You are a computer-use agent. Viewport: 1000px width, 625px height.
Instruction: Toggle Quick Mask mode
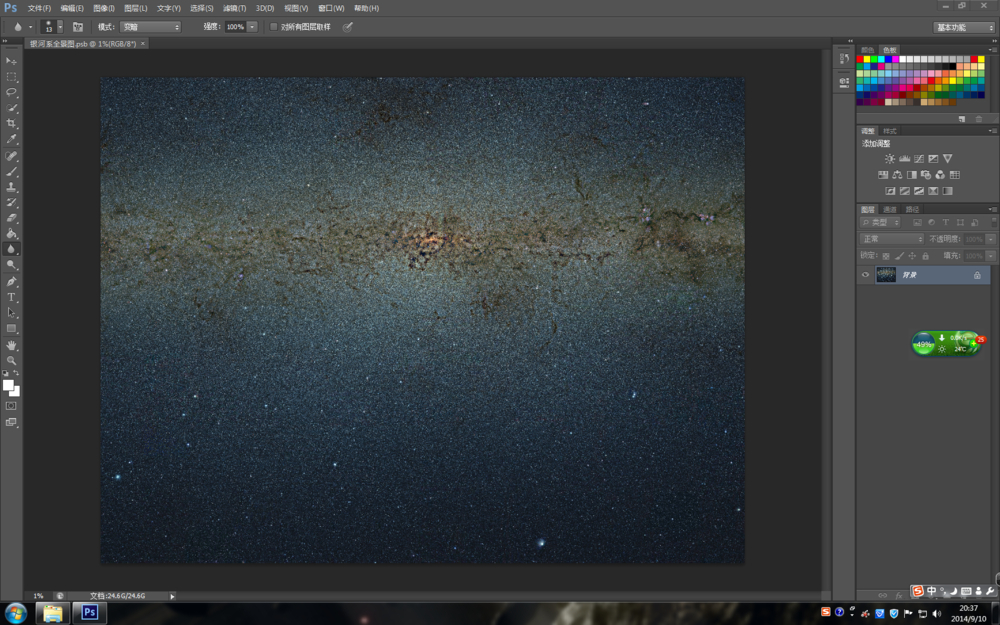(x=12, y=406)
